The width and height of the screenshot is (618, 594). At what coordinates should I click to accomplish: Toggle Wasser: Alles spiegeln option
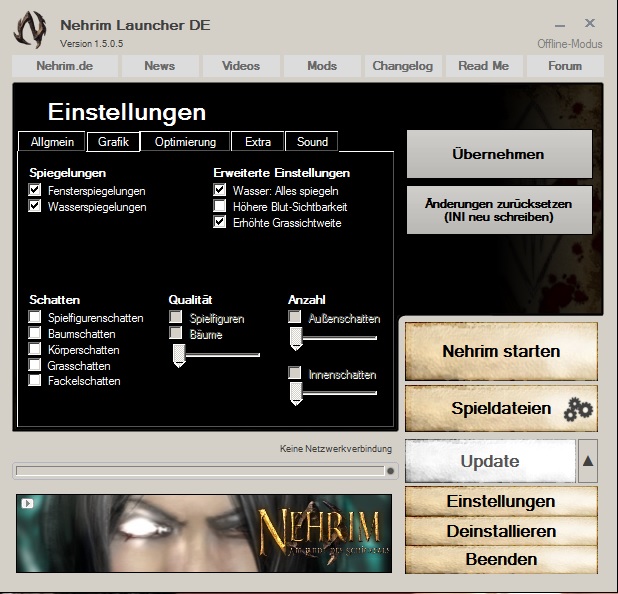coord(220,190)
